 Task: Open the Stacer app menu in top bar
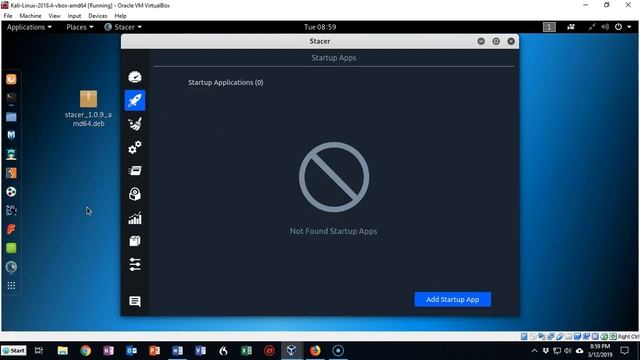point(123,27)
